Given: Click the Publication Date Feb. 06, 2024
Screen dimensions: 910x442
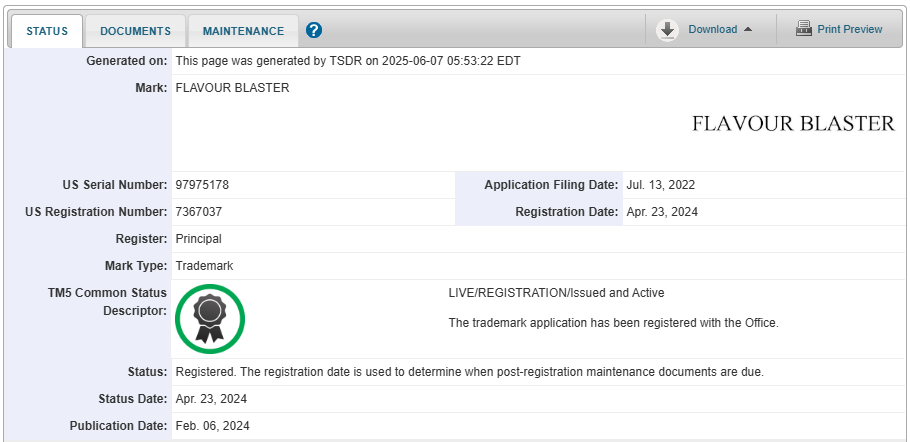Looking at the screenshot, I should (212, 426).
